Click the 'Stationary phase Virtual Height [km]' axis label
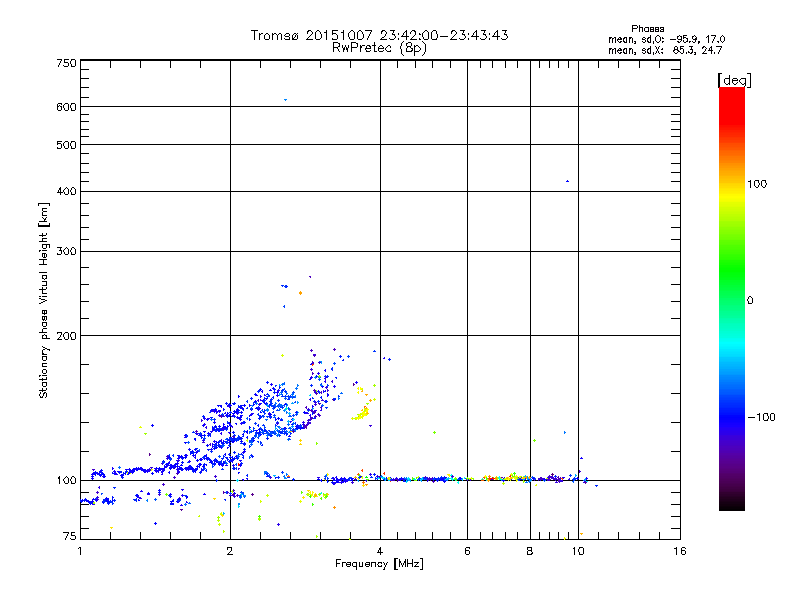 pyautogui.click(x=43, y=301)
